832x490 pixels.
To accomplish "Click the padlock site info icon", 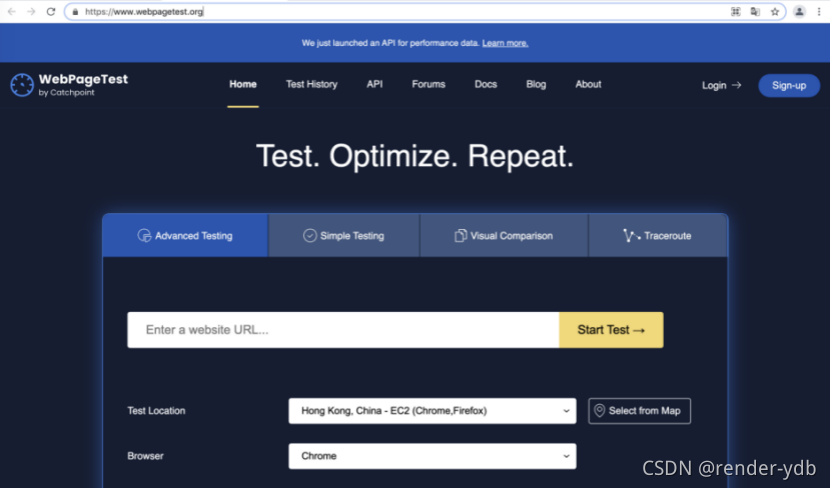I will 75,12.
